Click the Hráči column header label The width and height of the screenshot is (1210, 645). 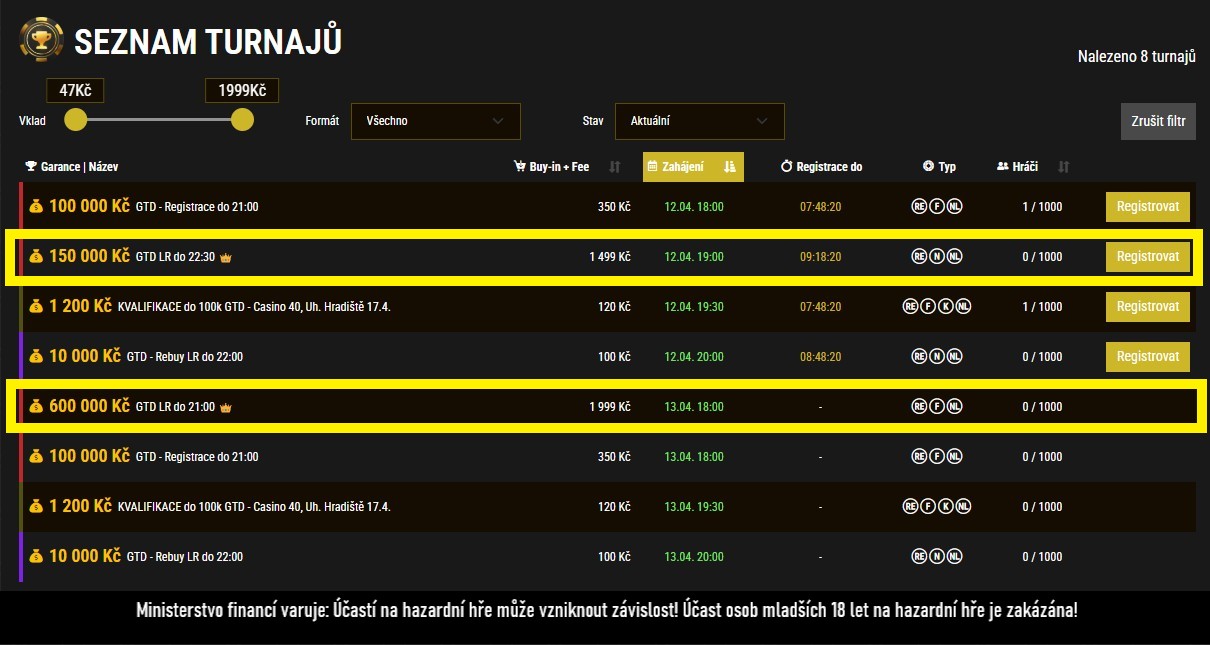pos(1018,167)
